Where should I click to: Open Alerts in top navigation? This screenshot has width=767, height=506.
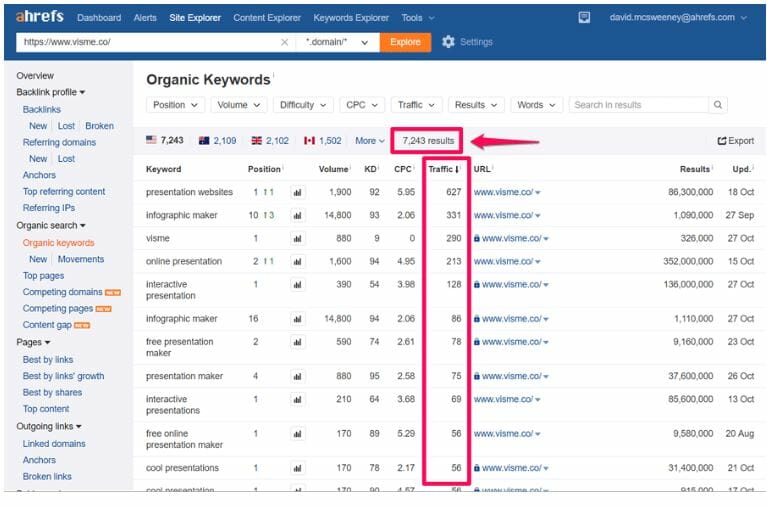[x=145, y=18]
